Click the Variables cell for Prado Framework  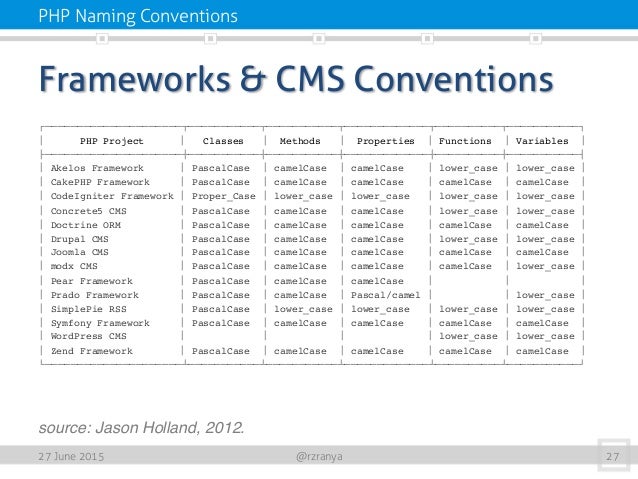(545, 295)
